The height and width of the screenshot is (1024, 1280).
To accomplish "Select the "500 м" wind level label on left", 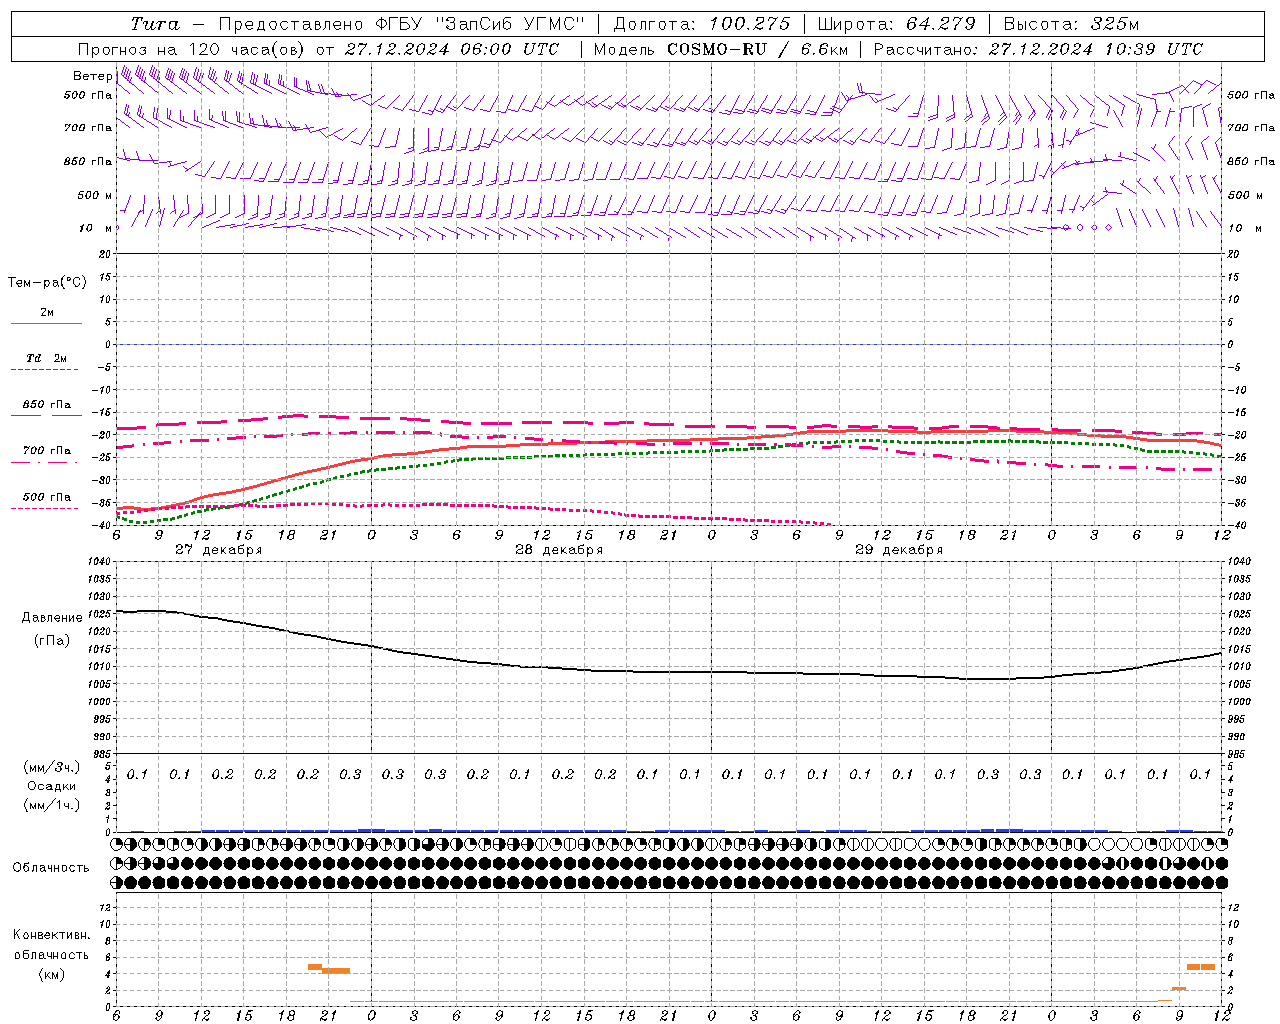I will pyautogui.click(x=96, y=195).
